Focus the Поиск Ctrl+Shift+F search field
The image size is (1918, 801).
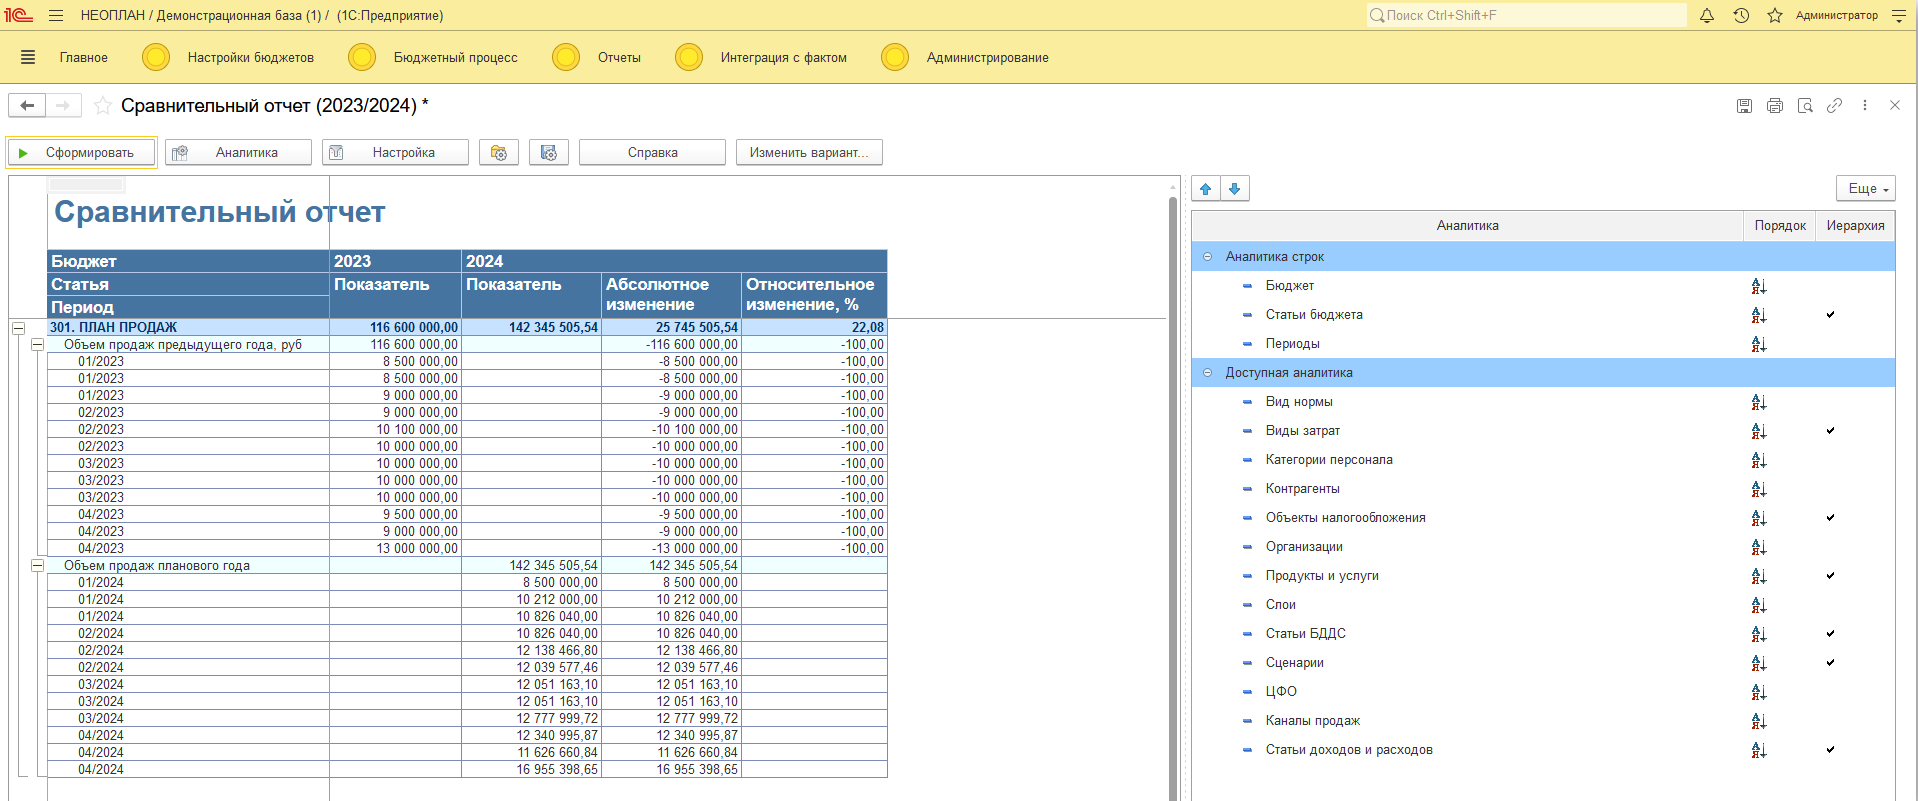(1527, 15)
